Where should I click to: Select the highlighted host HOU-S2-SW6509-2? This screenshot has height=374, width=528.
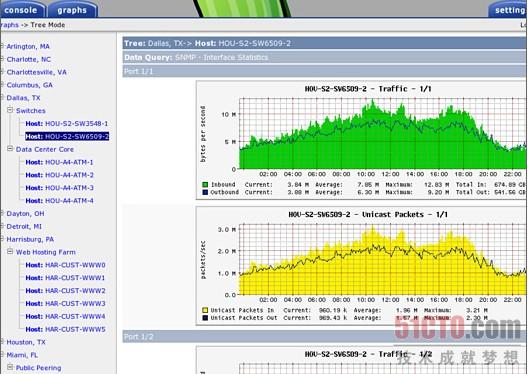tap(67, 136)
